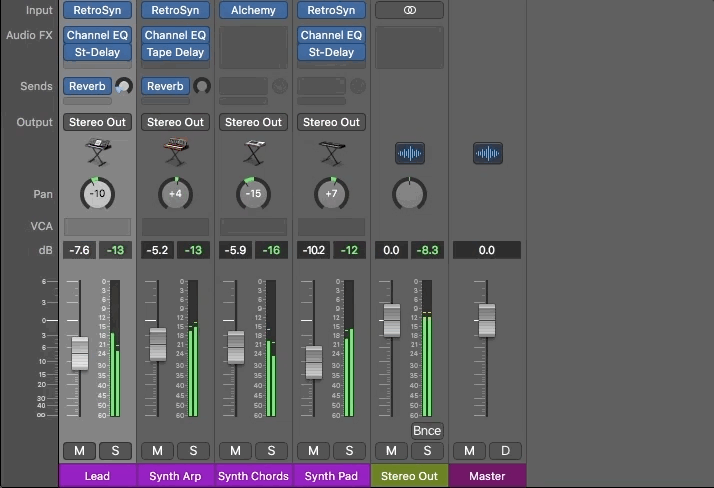The image size is (714, 488).
Task: Click the Synth Arp track instrument icon
Action: pos(176,152)
